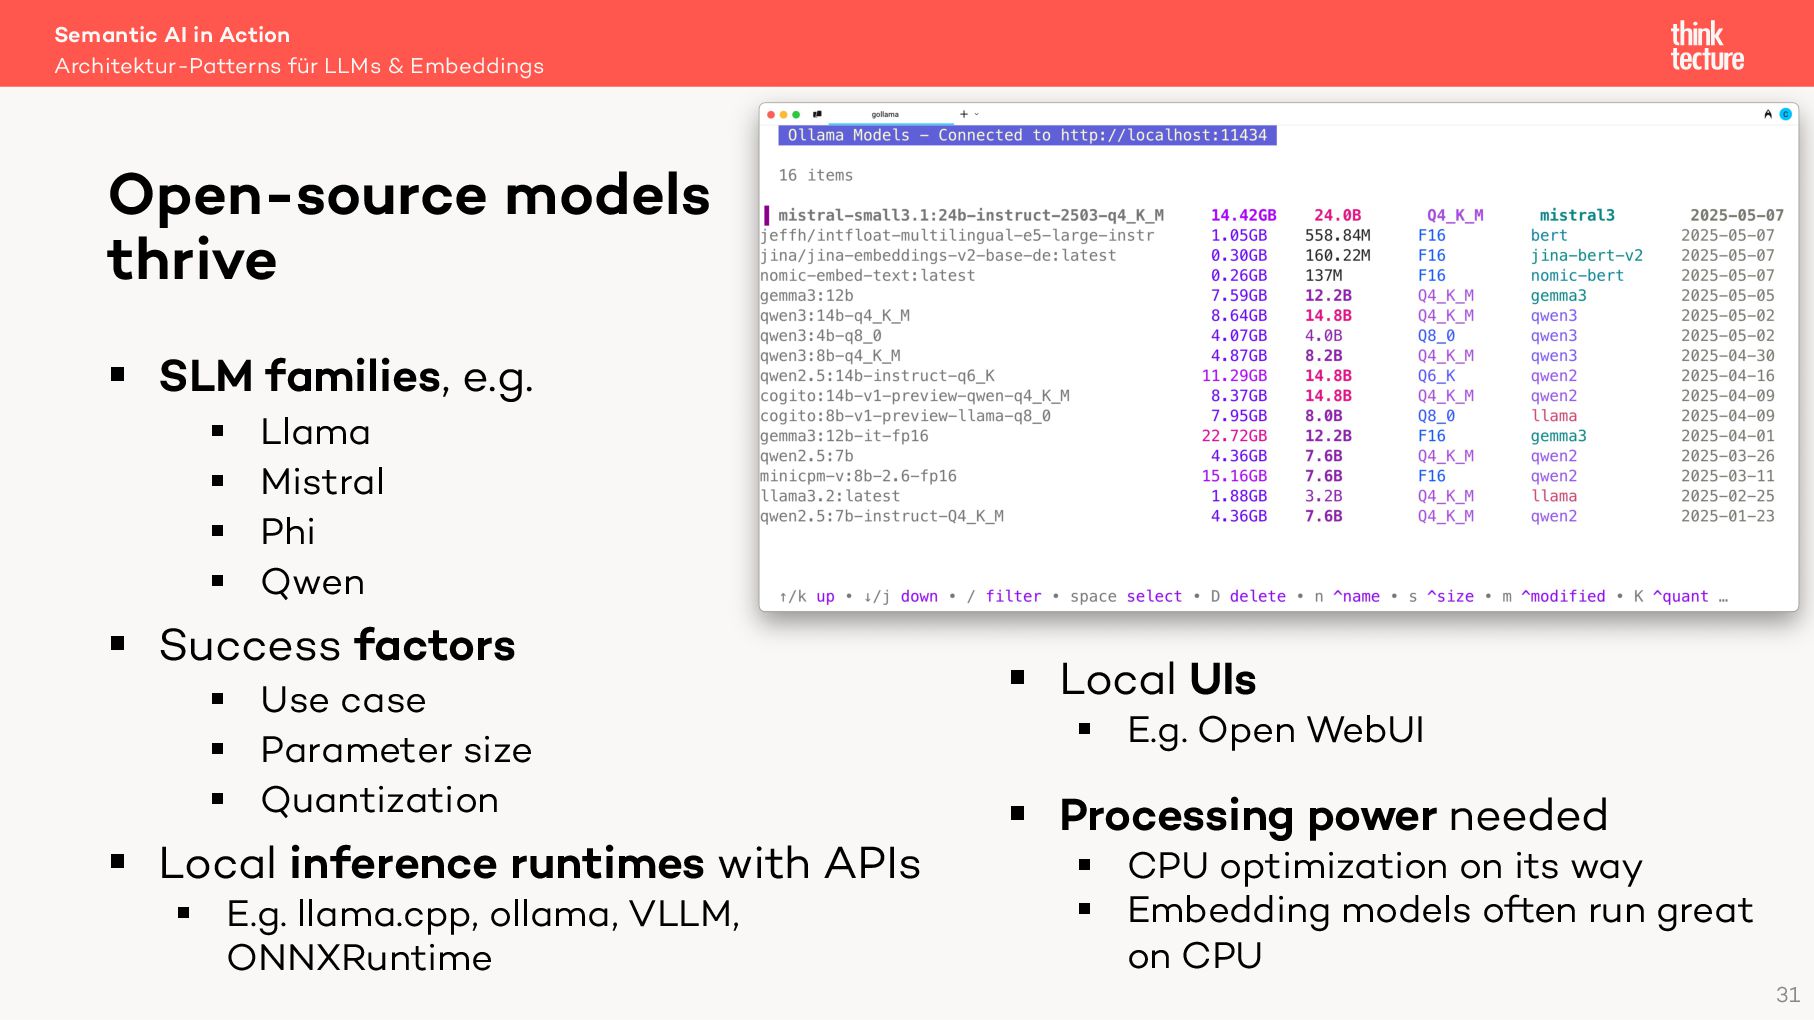
Task: Minimize the terminal with the yellow window button
Action: (784, 114)
